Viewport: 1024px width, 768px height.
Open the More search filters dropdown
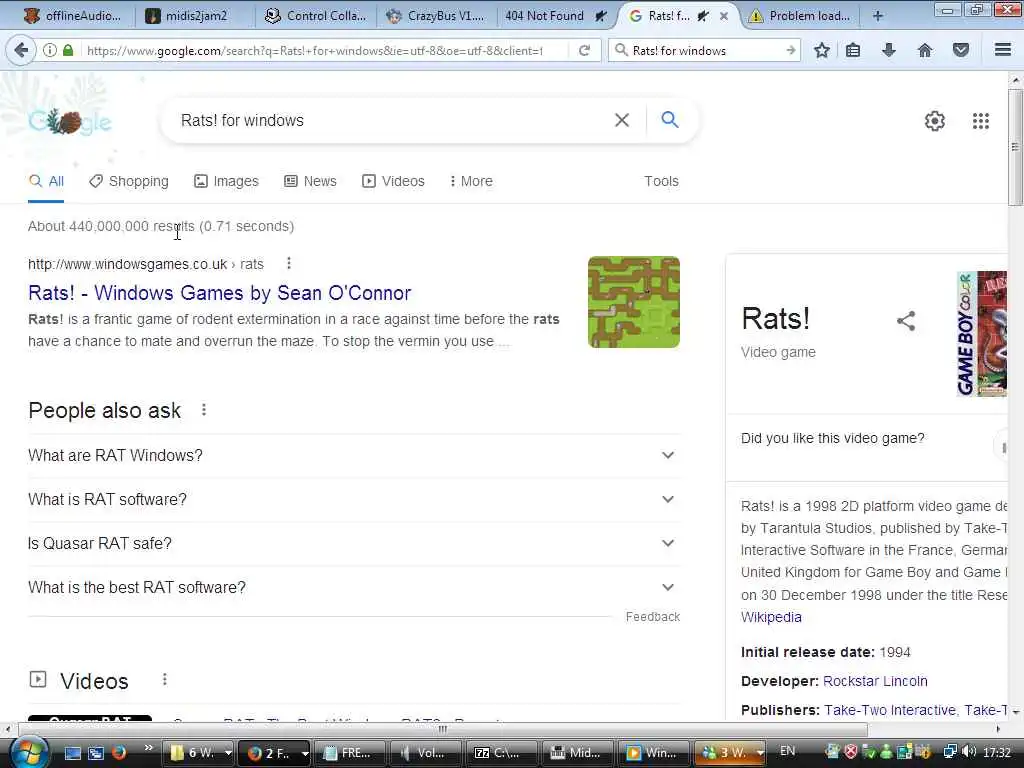(471, 181)
